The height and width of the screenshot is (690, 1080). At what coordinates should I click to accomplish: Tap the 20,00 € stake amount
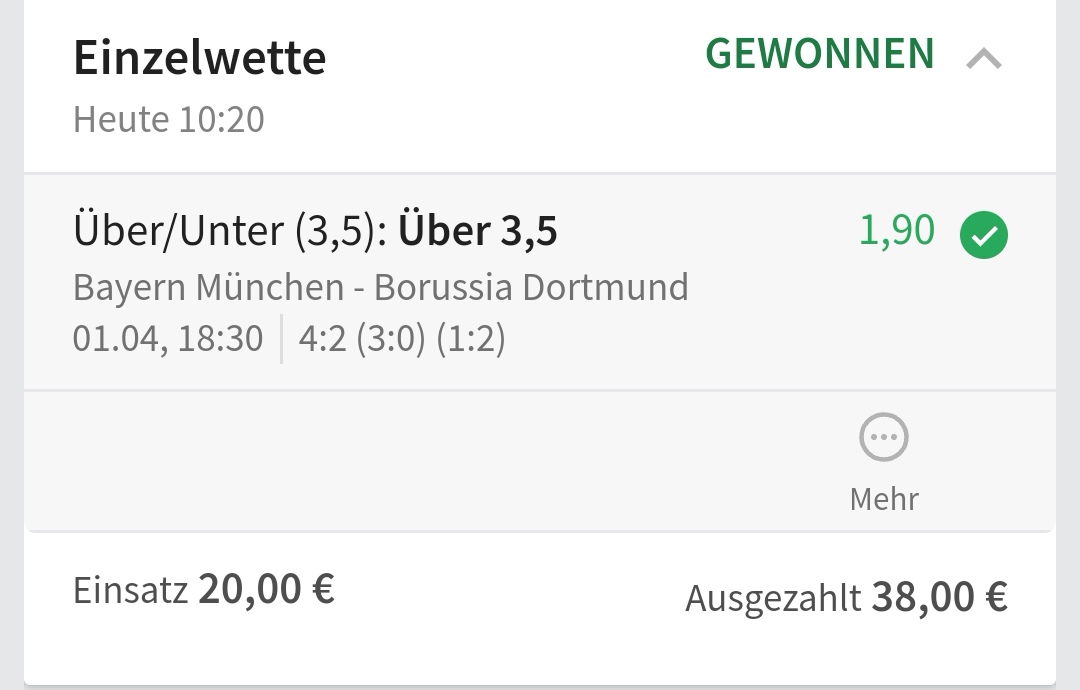[x=266, y=589]
